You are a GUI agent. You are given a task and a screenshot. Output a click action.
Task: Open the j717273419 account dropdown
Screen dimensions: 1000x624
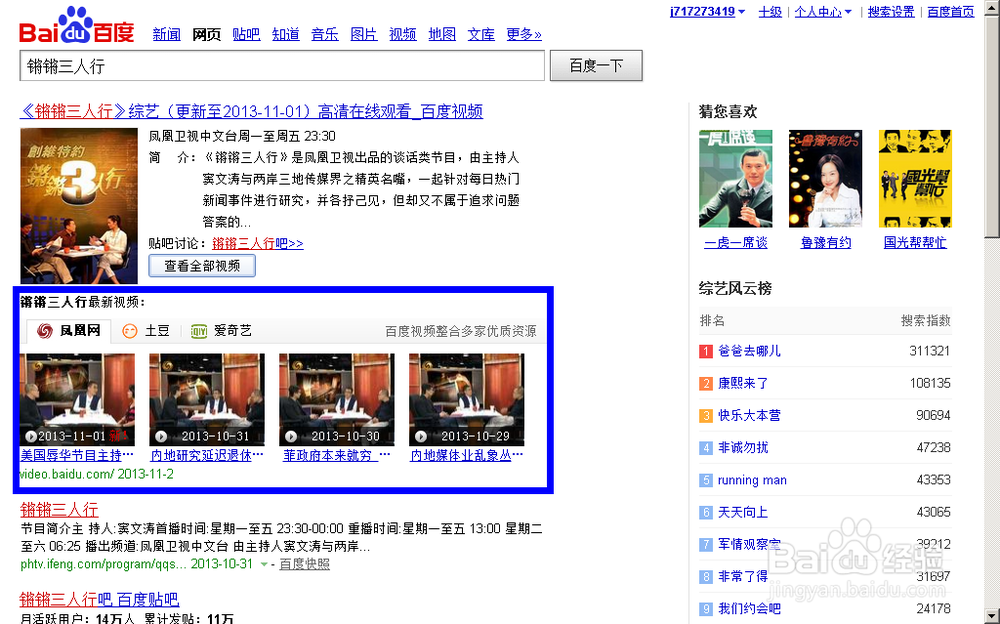707,11
